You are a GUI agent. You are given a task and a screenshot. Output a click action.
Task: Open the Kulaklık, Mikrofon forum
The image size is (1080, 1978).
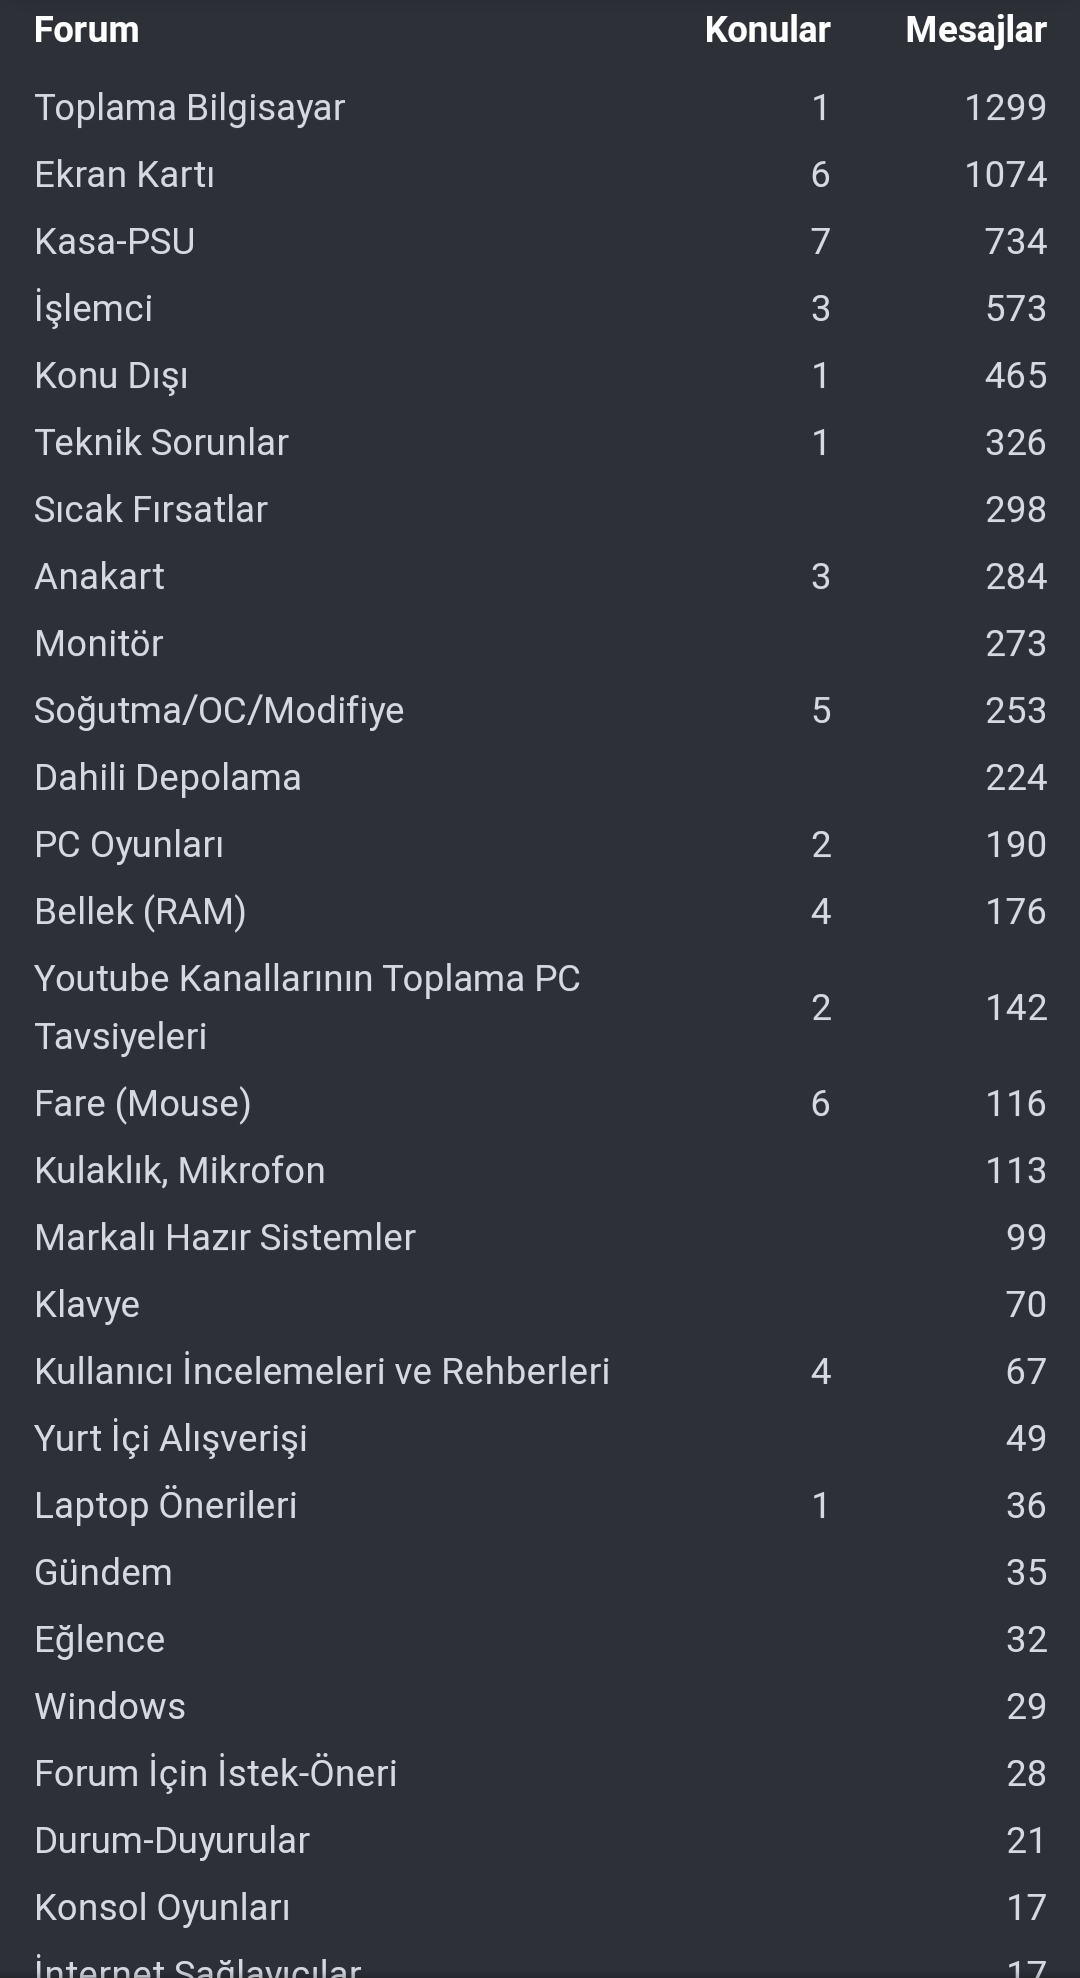tap(179, 1171)
